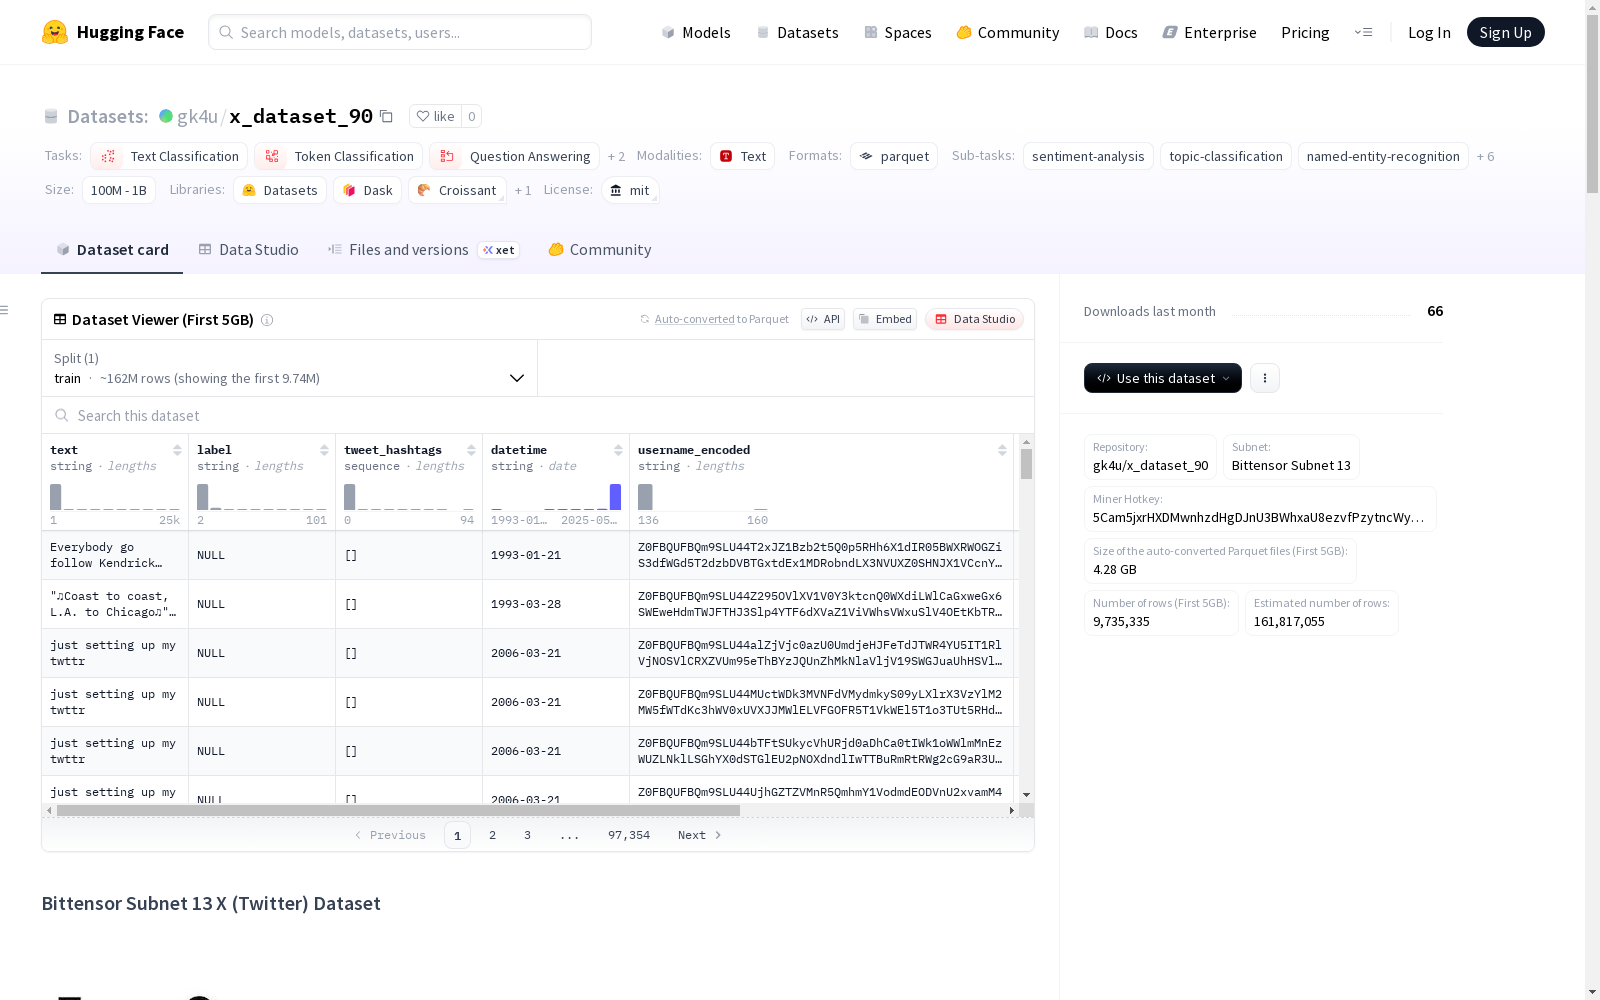This screenshot has height=1000, width=1600.
Task: Open the mit license tag
Action: (x=630, y=190)
